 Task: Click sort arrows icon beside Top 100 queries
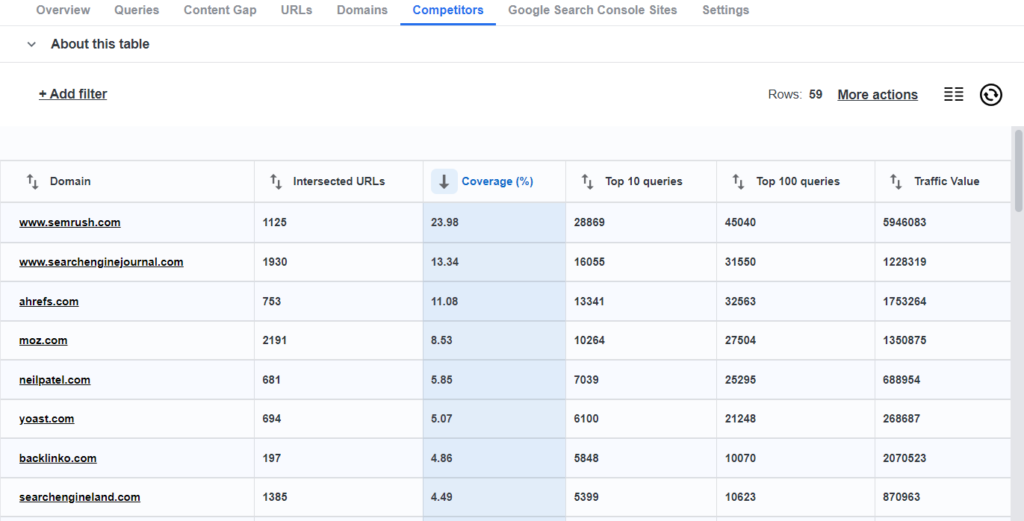coord(738,182)
